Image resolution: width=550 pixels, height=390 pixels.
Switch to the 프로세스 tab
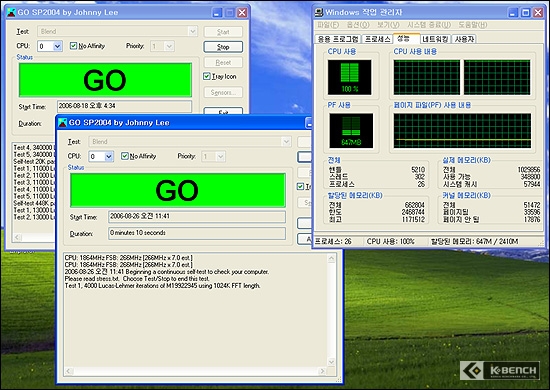(377, 39)
